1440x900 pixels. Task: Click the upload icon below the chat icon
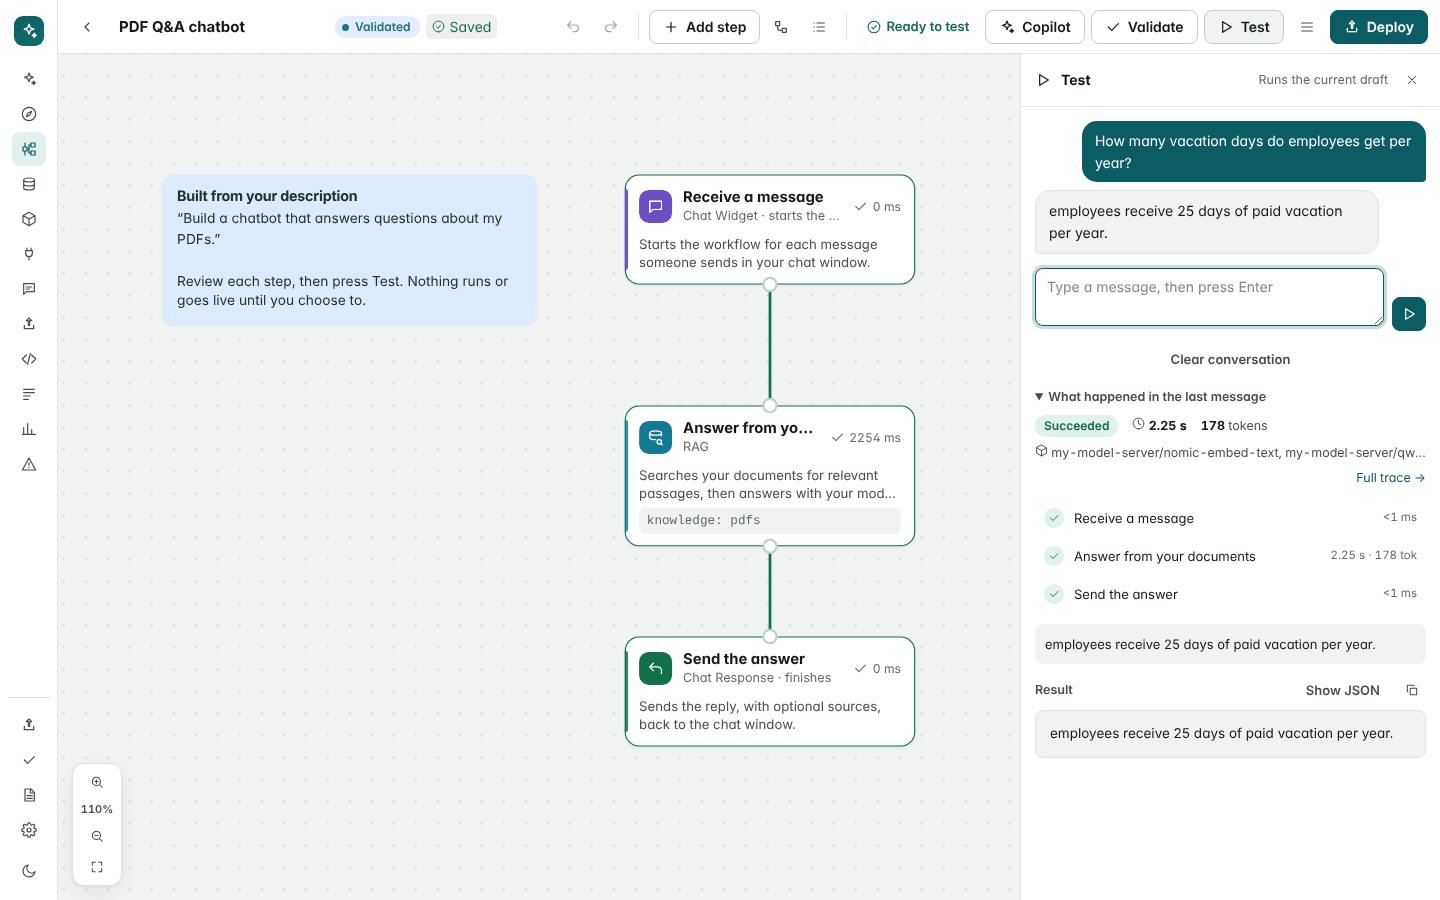tap(29, 324)
